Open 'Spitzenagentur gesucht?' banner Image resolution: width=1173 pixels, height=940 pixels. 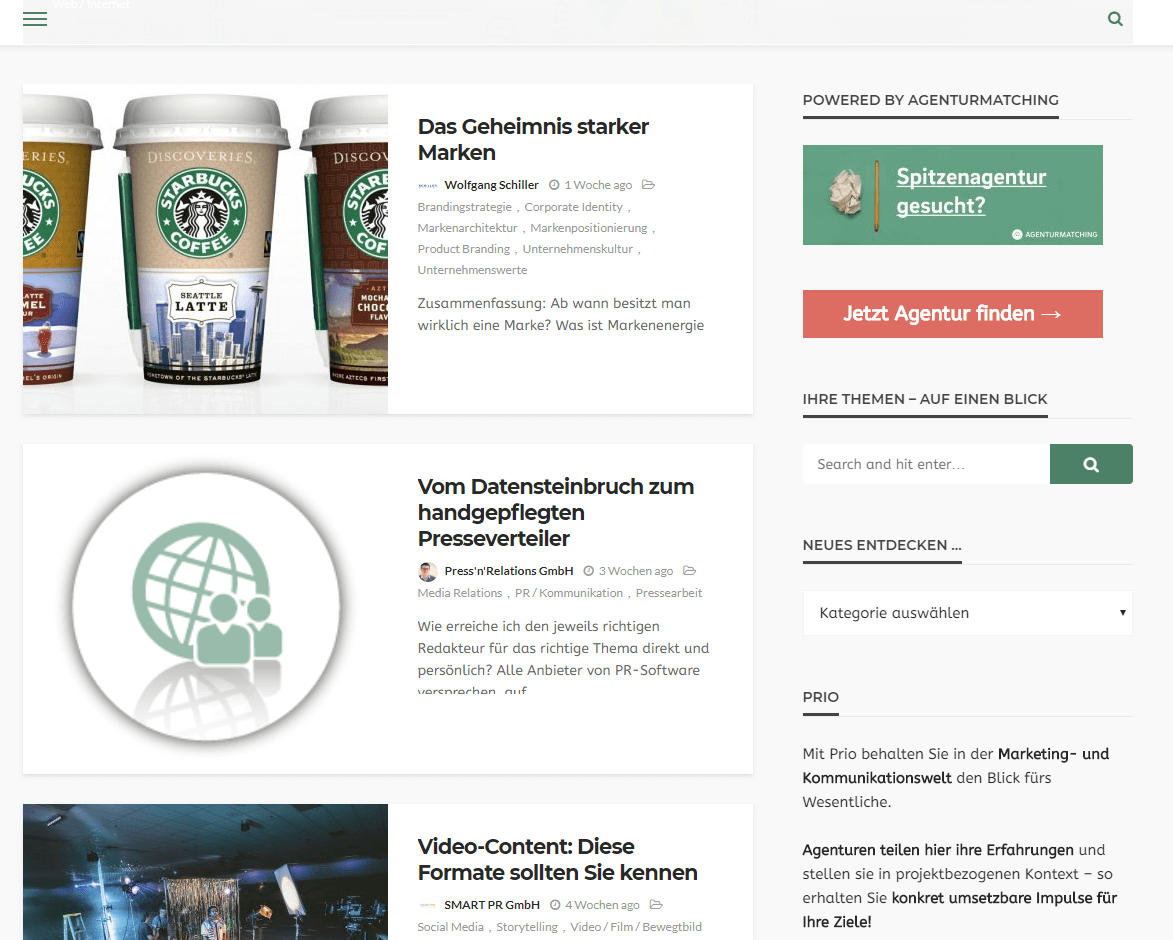(952, 194)
